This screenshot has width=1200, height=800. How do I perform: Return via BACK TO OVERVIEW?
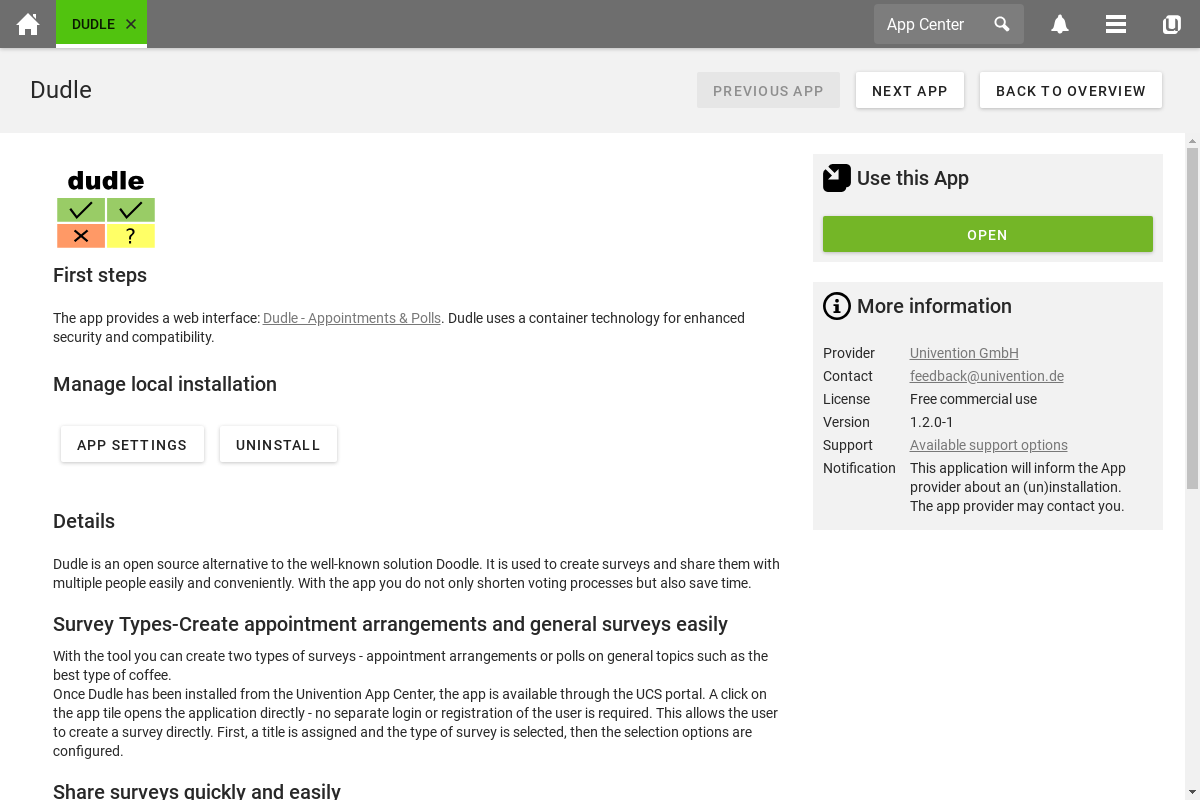pyautogui.click(x=1070, y=90)
